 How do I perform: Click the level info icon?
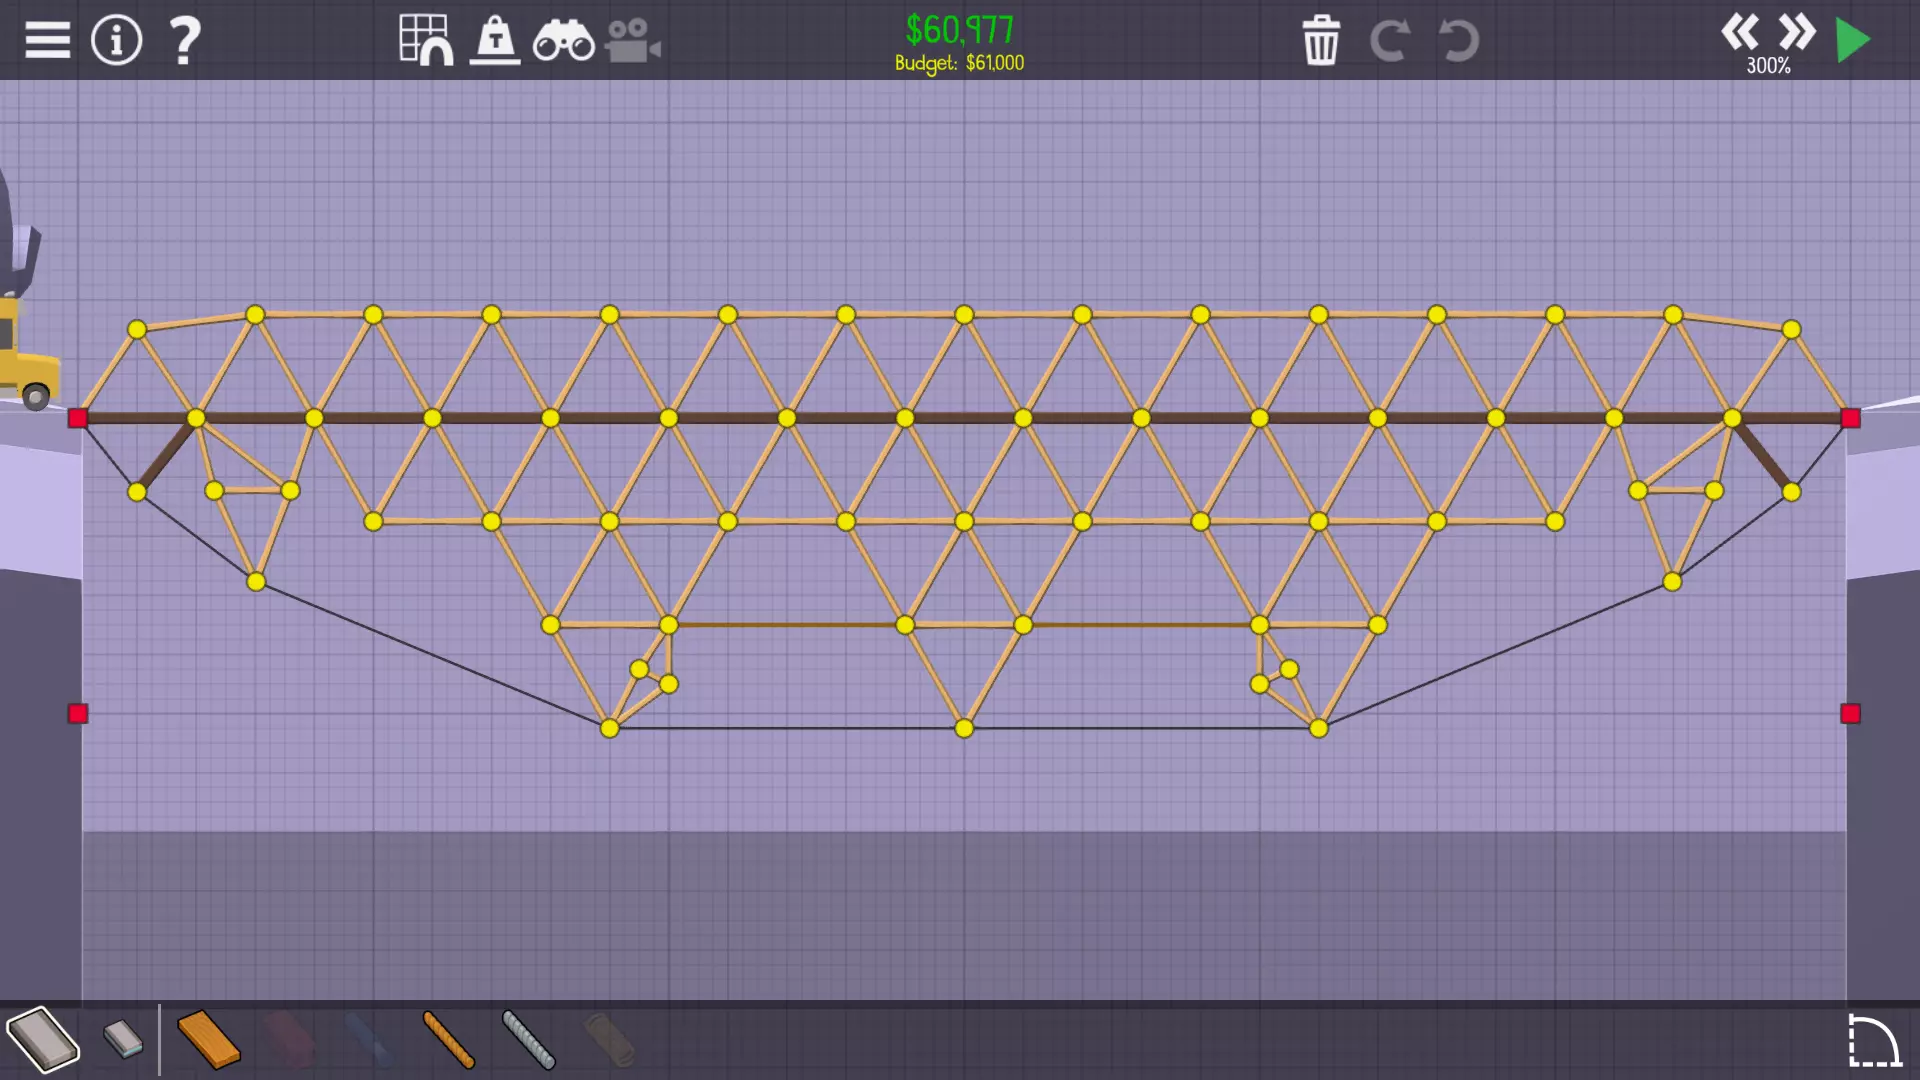(x=117, y=40)
